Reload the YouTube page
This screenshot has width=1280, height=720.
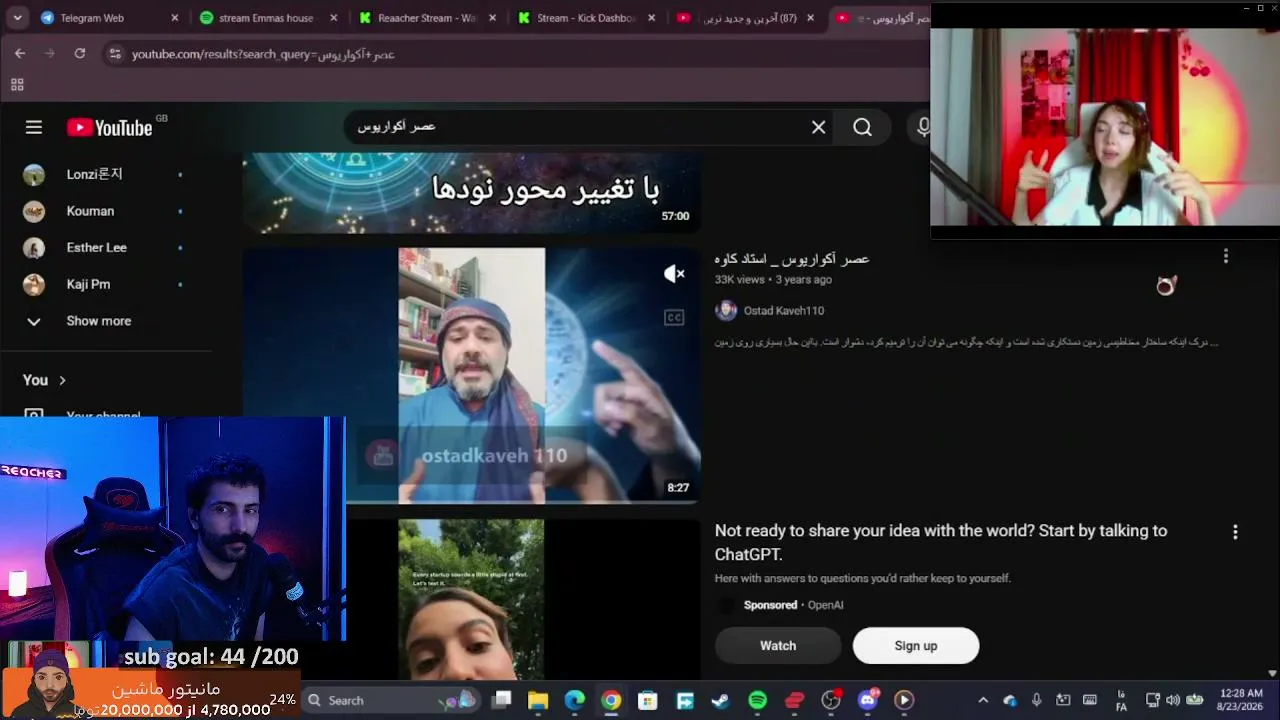[x=80, y=54]
